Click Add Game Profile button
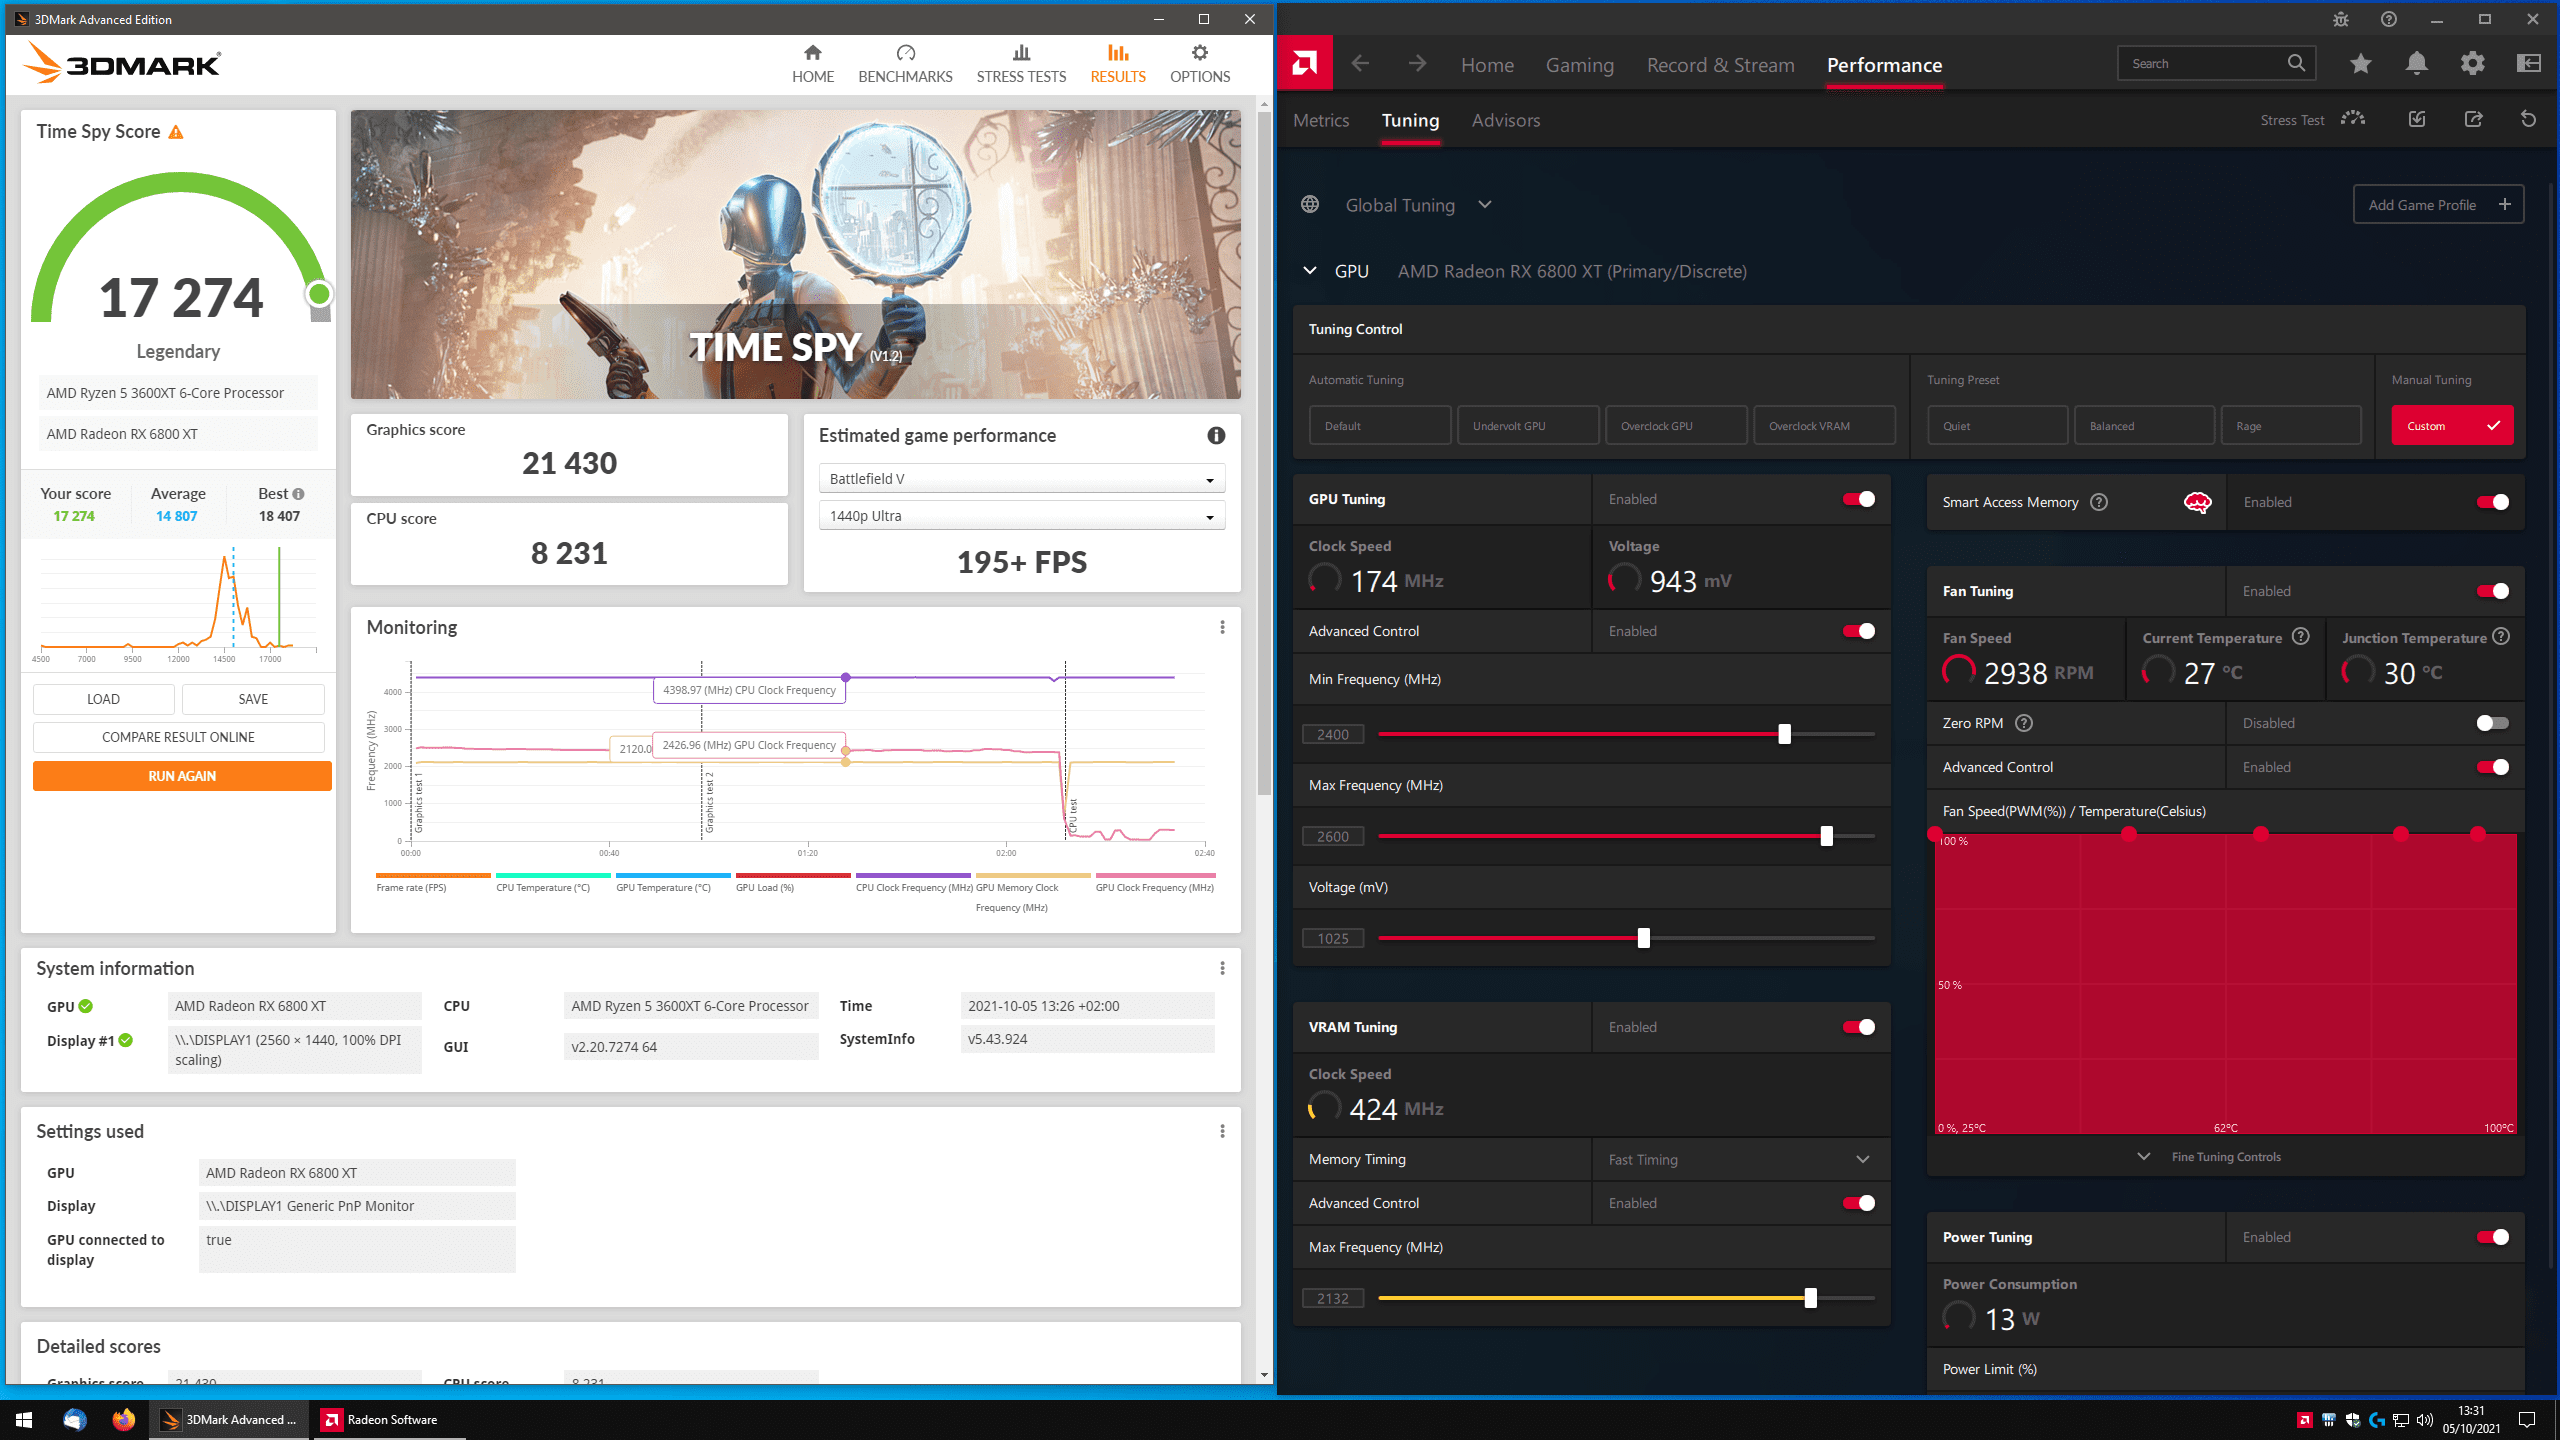The height and width of the screenshot is (1440, 2560). [x=2437, y=205]
